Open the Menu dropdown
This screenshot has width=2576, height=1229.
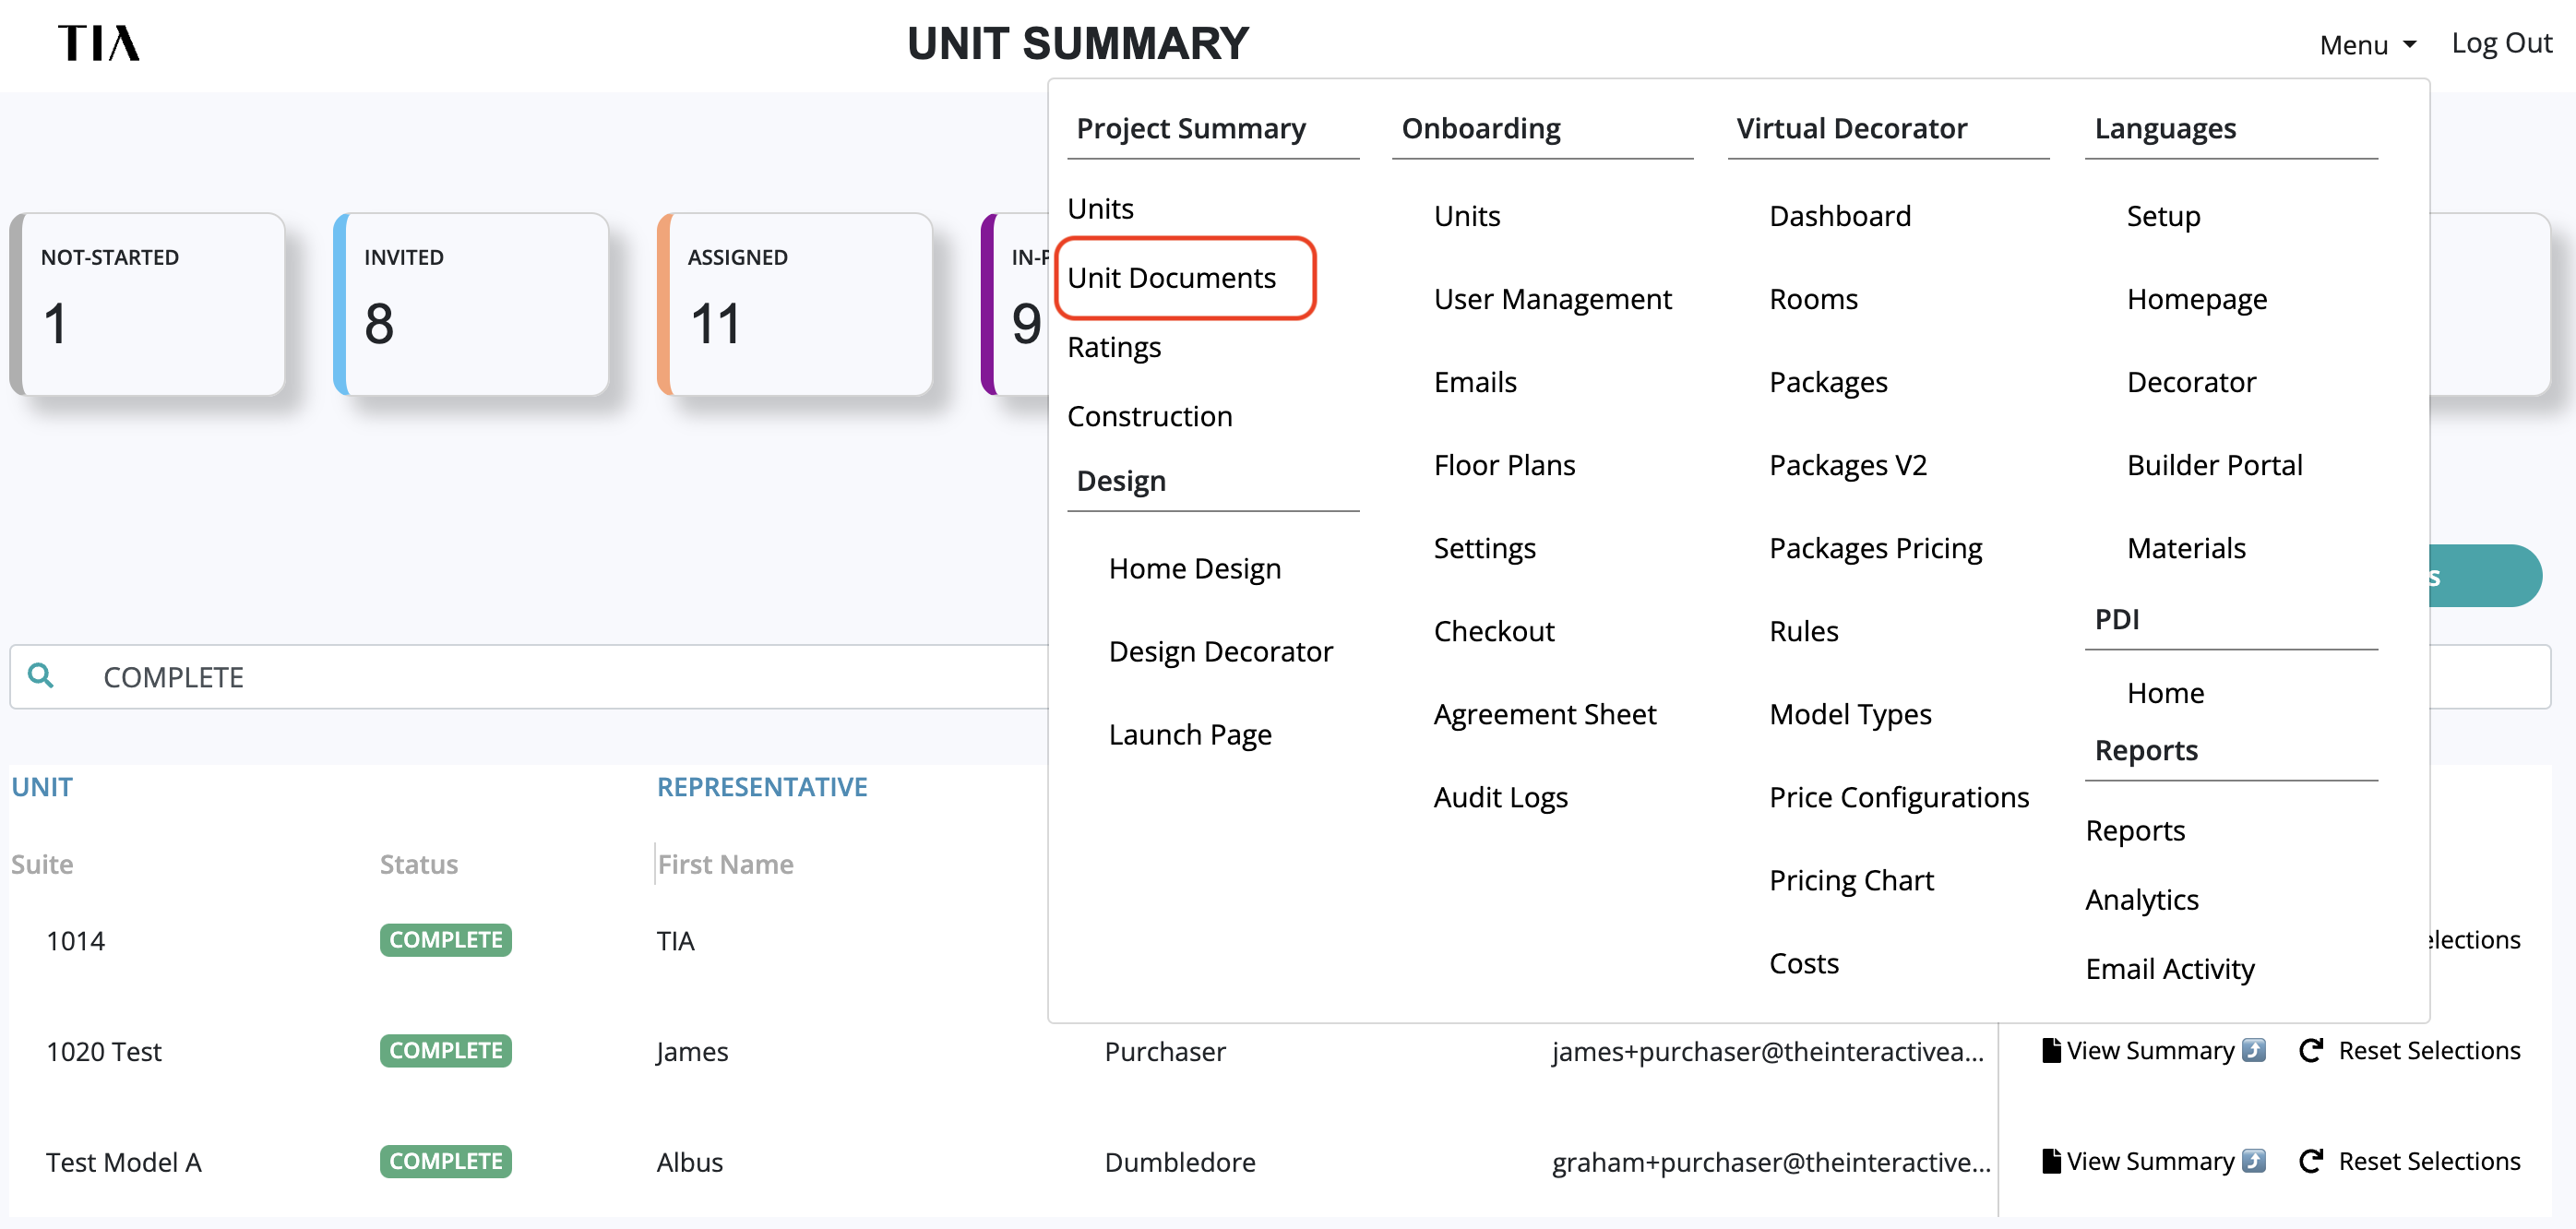[2367, 45]
